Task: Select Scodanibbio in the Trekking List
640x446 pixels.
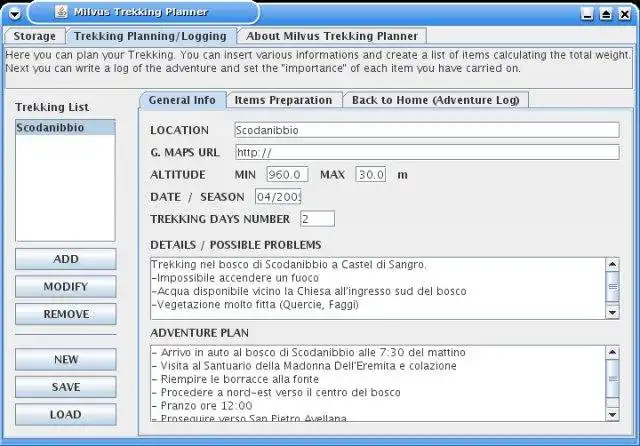Action: click(x=65, y=128)
